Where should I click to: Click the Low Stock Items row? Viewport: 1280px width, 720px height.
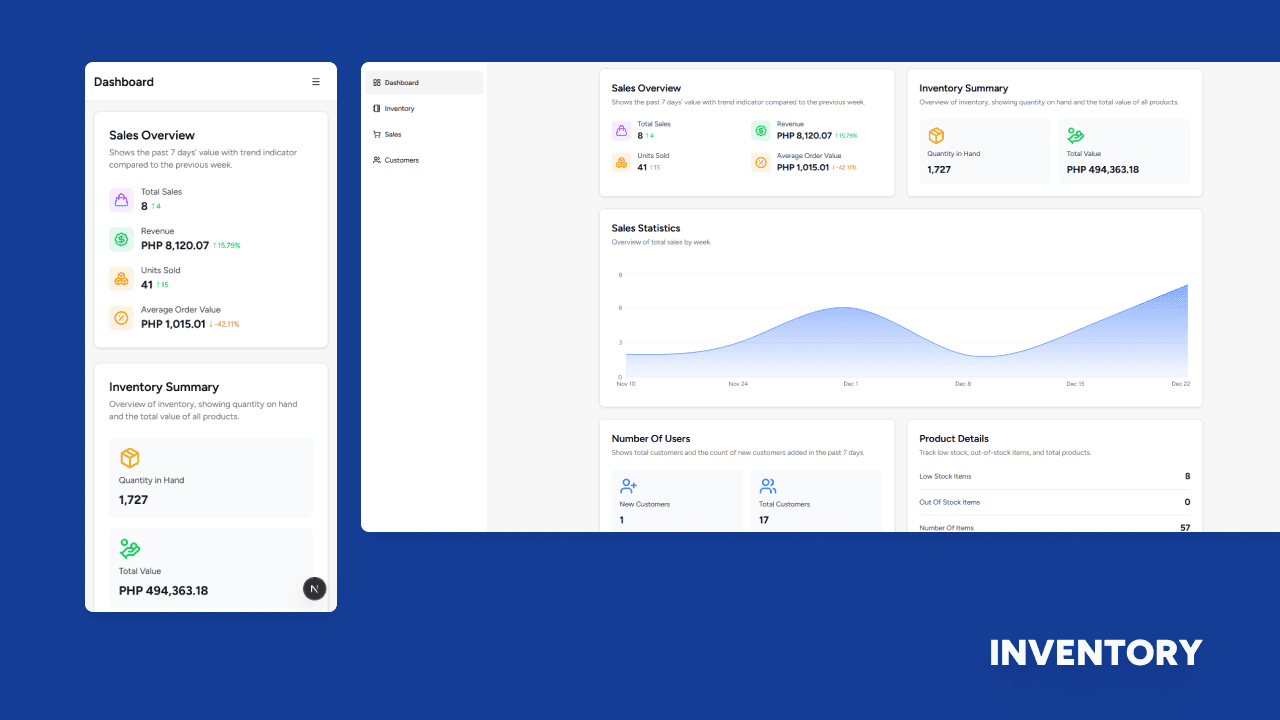click(1054, 477)
